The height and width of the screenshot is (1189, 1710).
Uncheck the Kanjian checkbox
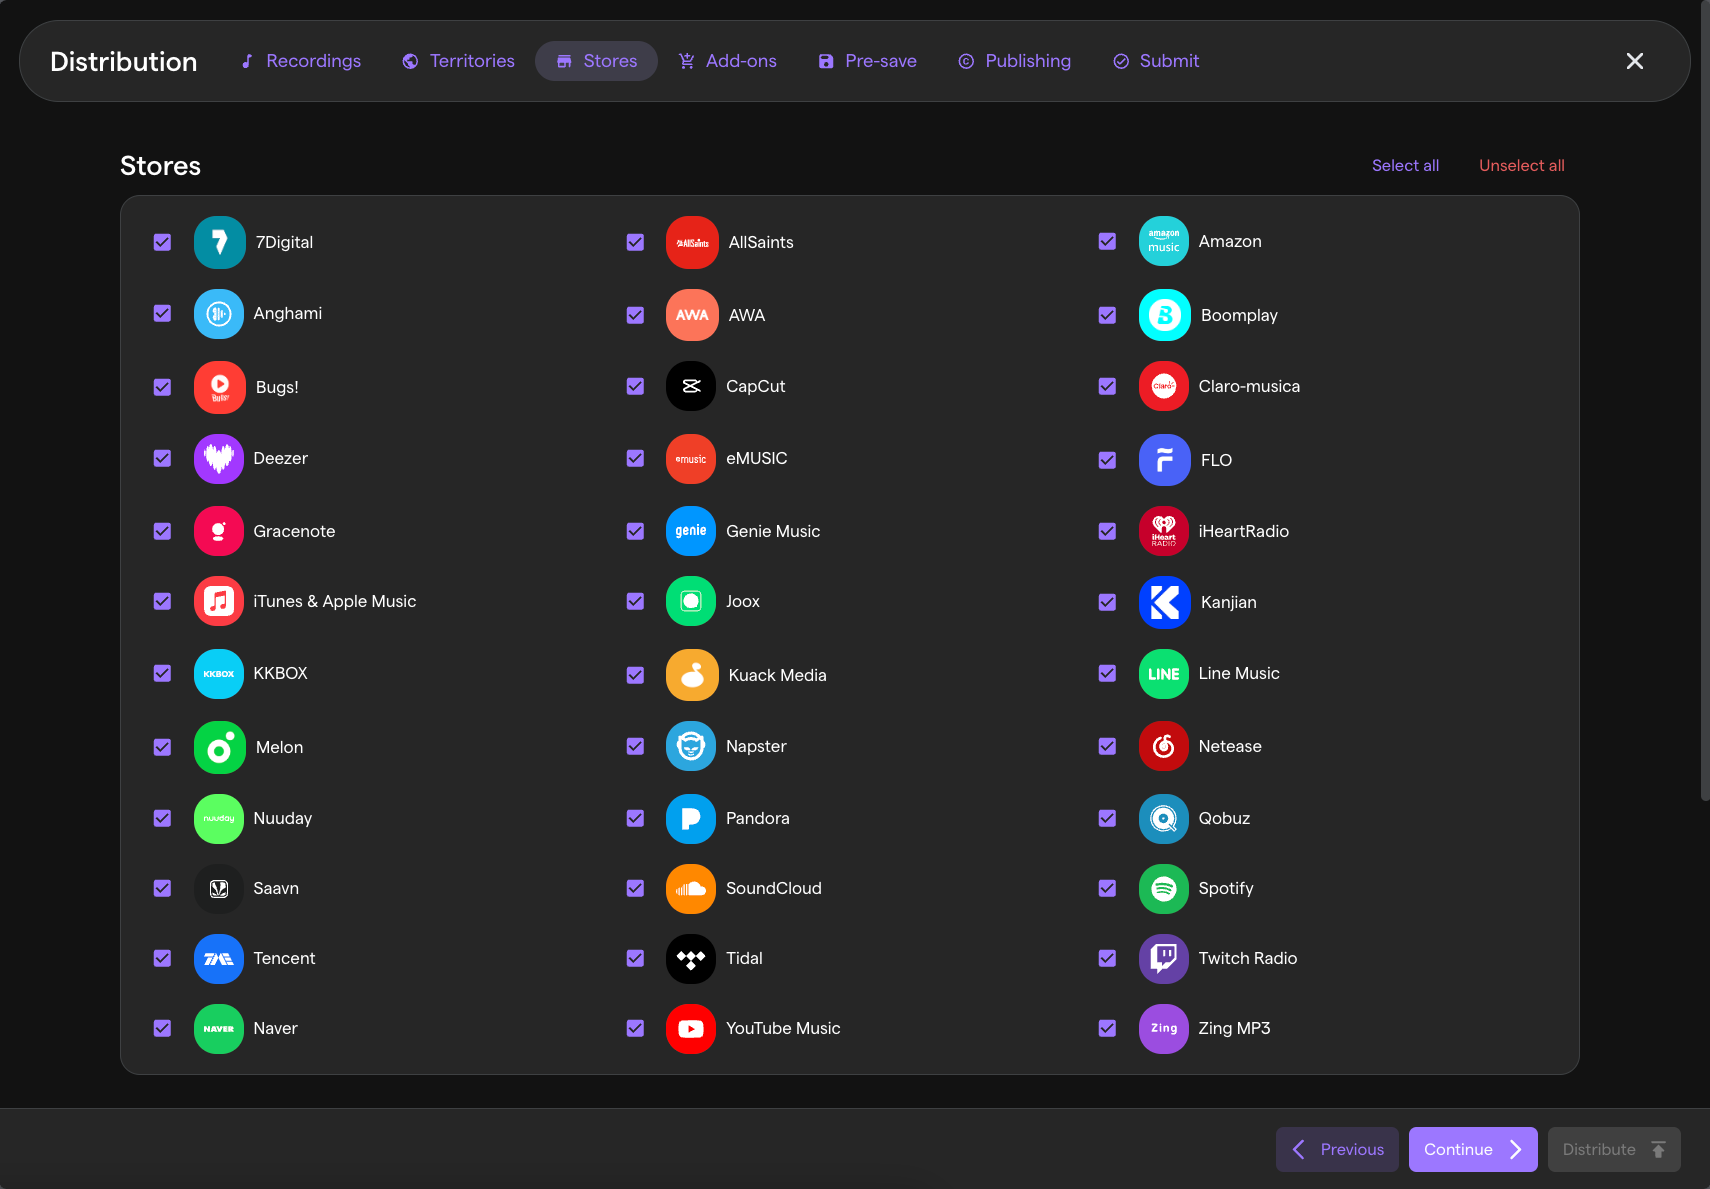(1107, 602)
